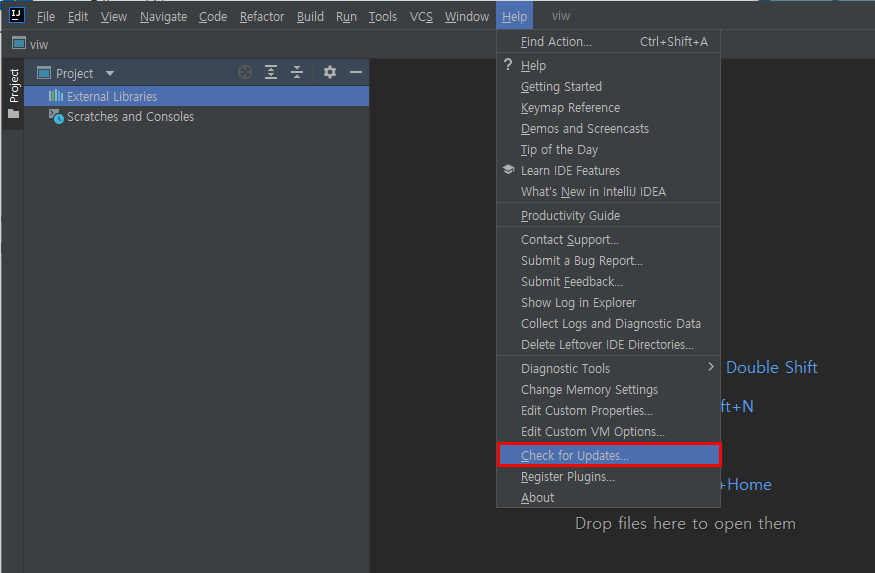875x573 pixels.
Task: Select External Libraries tree node
Action: click(196, 96)
